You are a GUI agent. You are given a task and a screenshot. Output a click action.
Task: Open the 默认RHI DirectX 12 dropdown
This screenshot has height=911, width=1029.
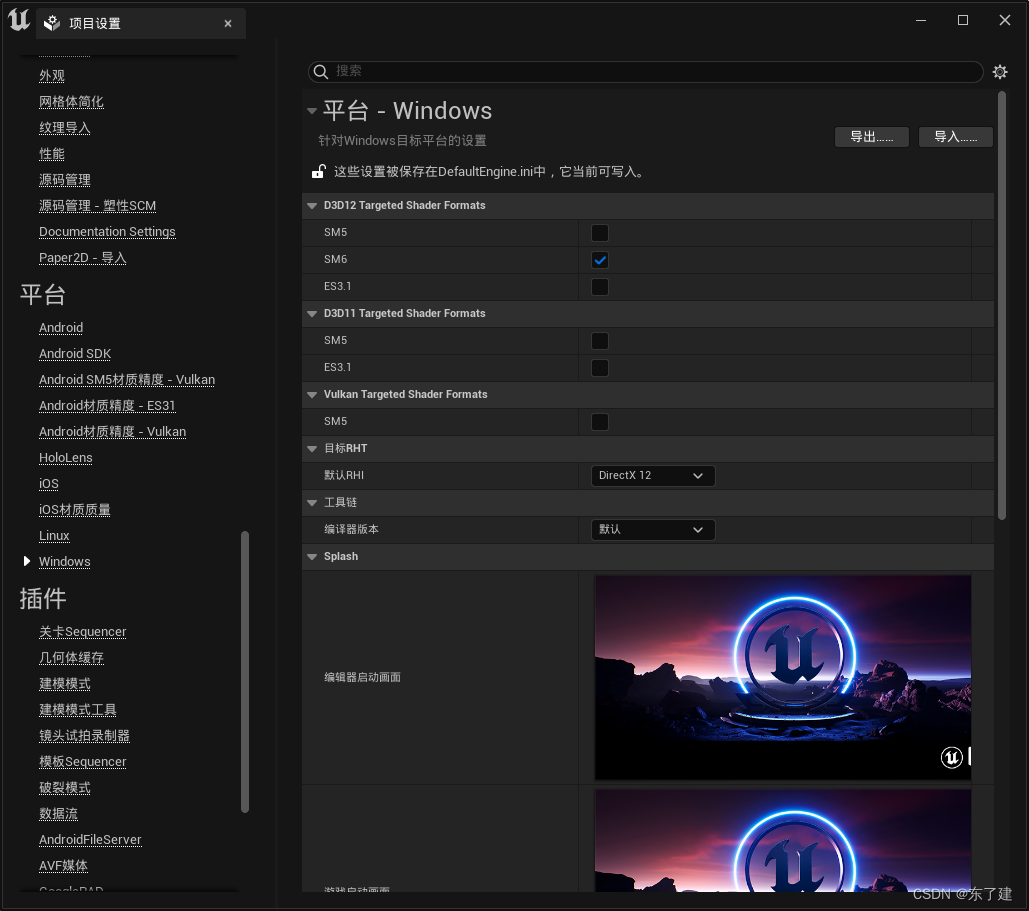(652, 475)
